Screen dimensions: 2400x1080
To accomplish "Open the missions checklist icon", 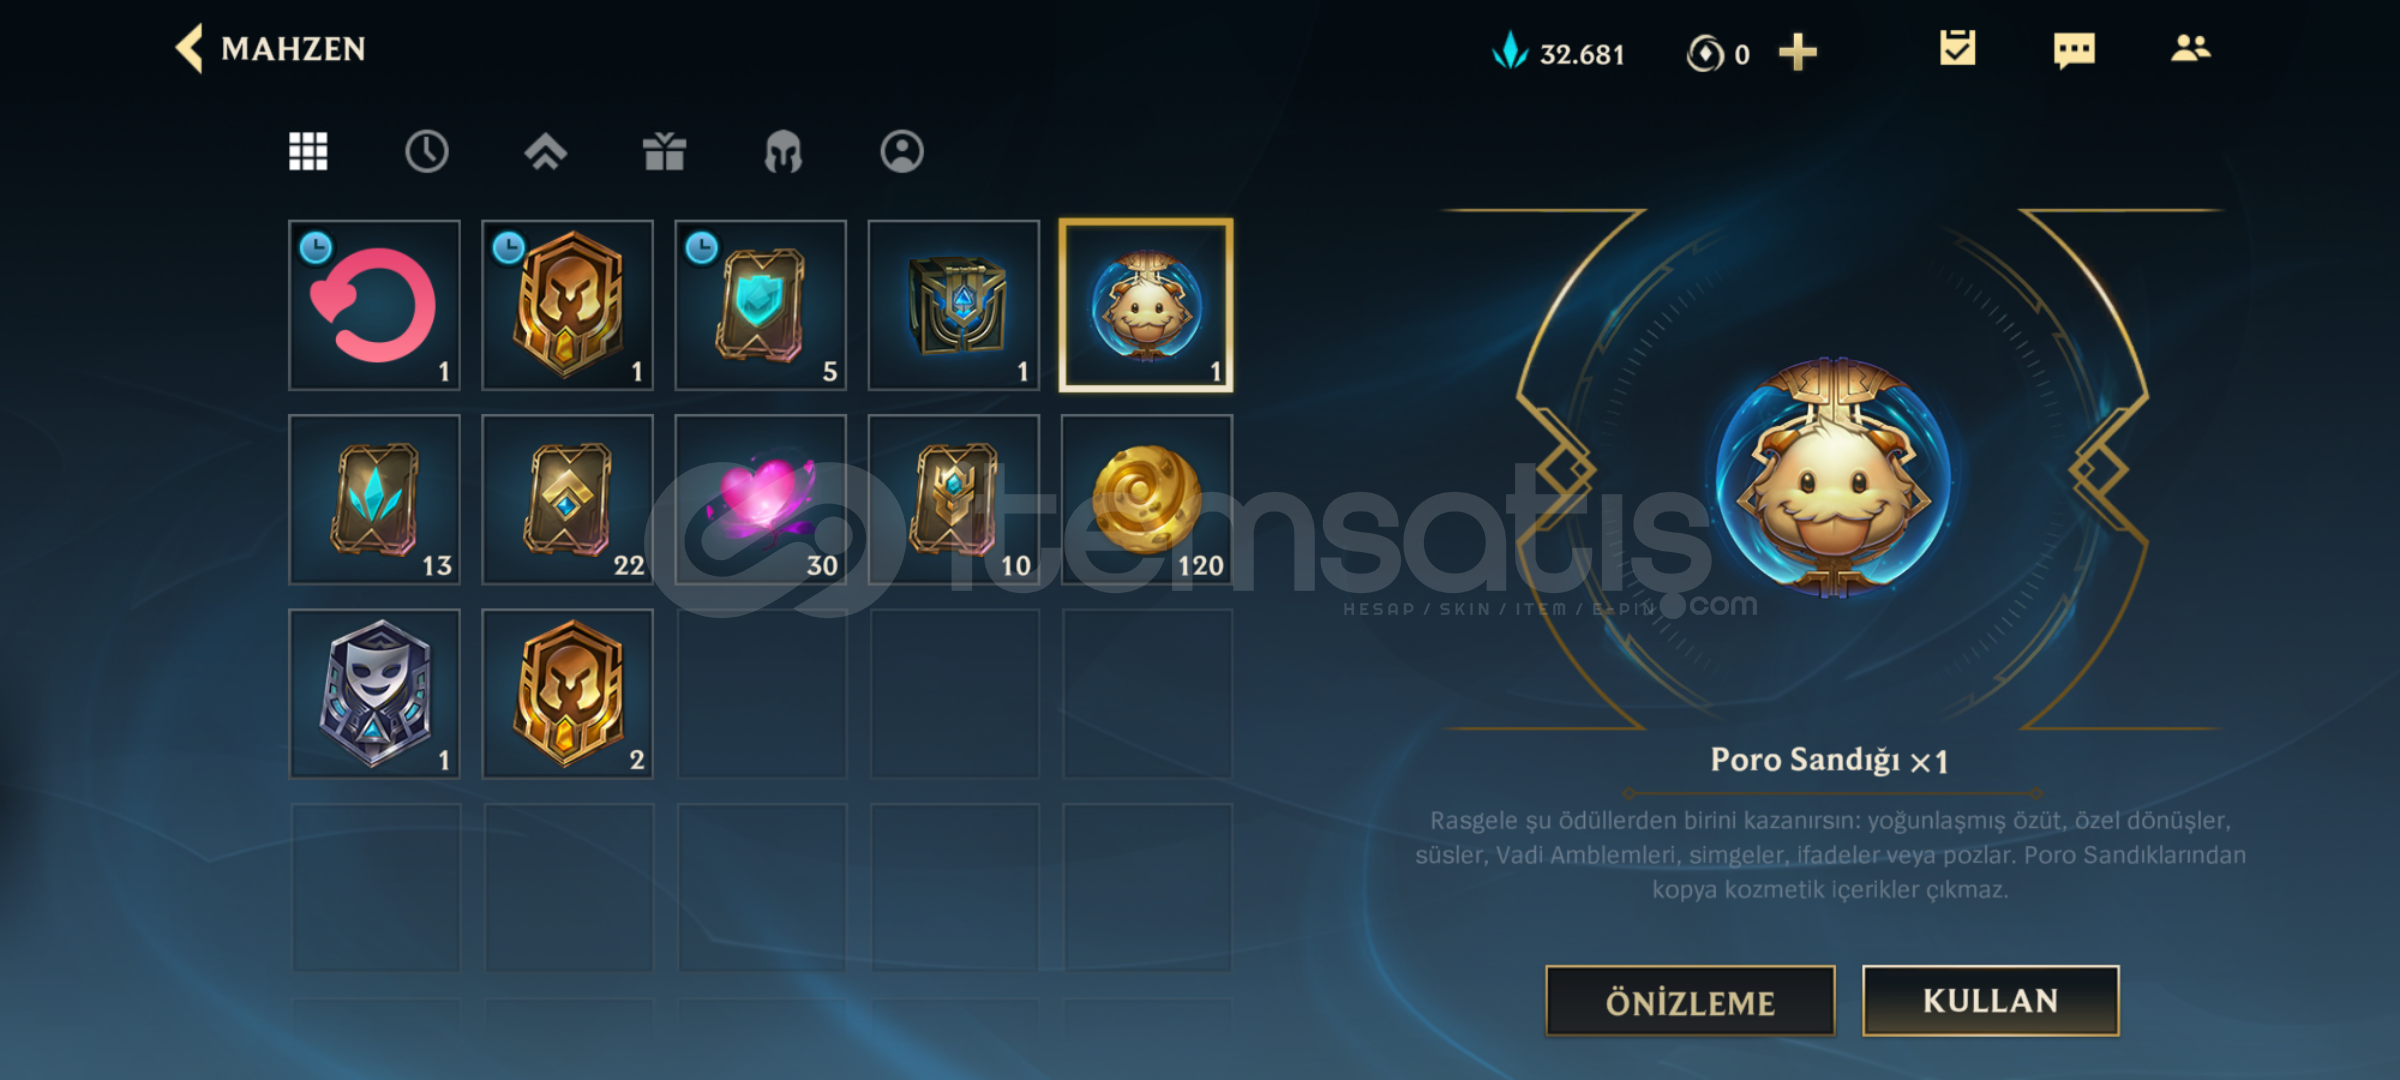I will (x=1957, y=48).
